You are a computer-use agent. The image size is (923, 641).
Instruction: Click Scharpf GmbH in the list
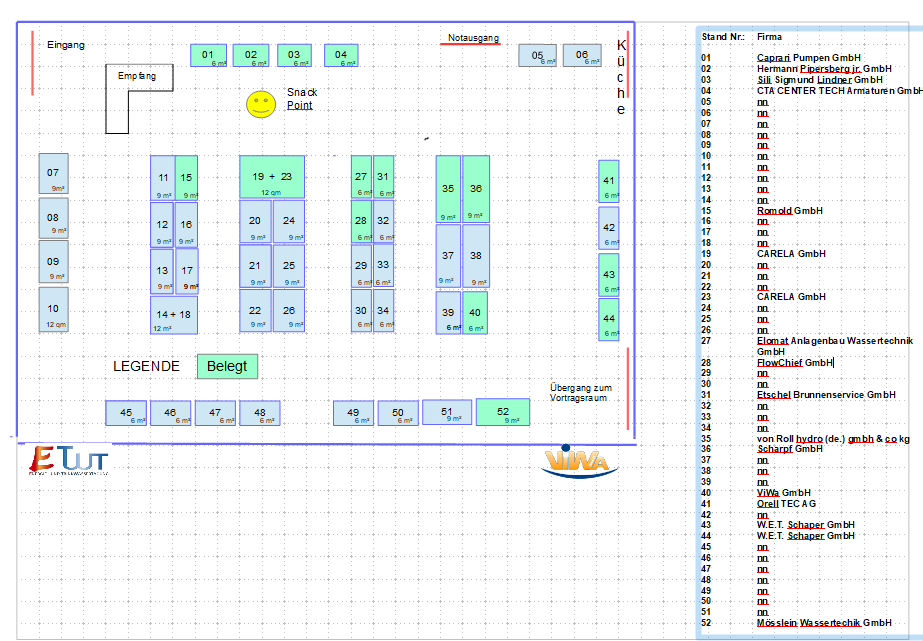[x=789, y=449]
